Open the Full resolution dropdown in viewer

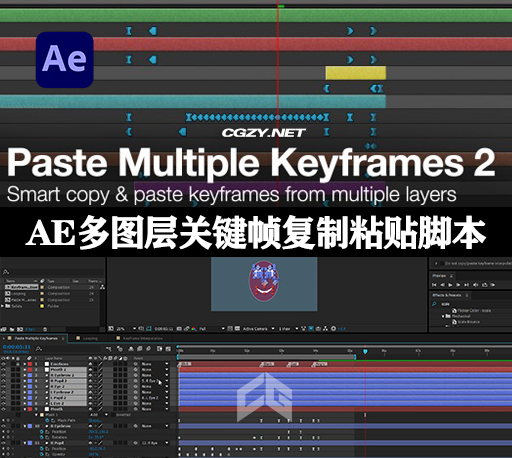[212, 329]
